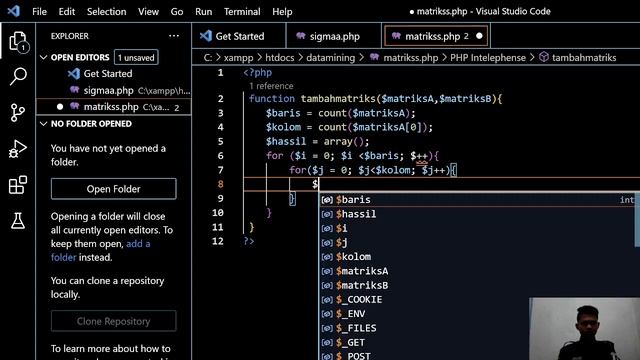This screenshot has height=360, width=640.
Task: Click 'htdocs' in the breadcrumb path
Action: click(280, 57)
